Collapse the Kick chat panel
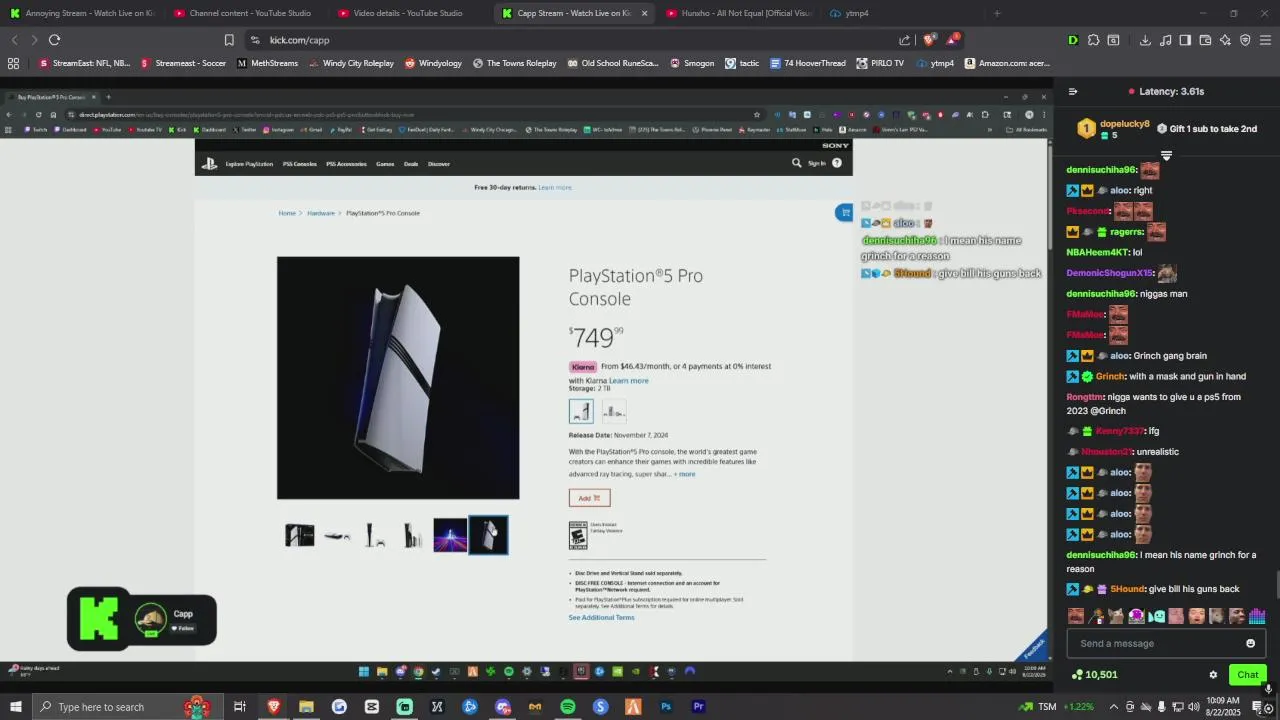Screen dimensions: 1280x720 tap(1073, 91)
